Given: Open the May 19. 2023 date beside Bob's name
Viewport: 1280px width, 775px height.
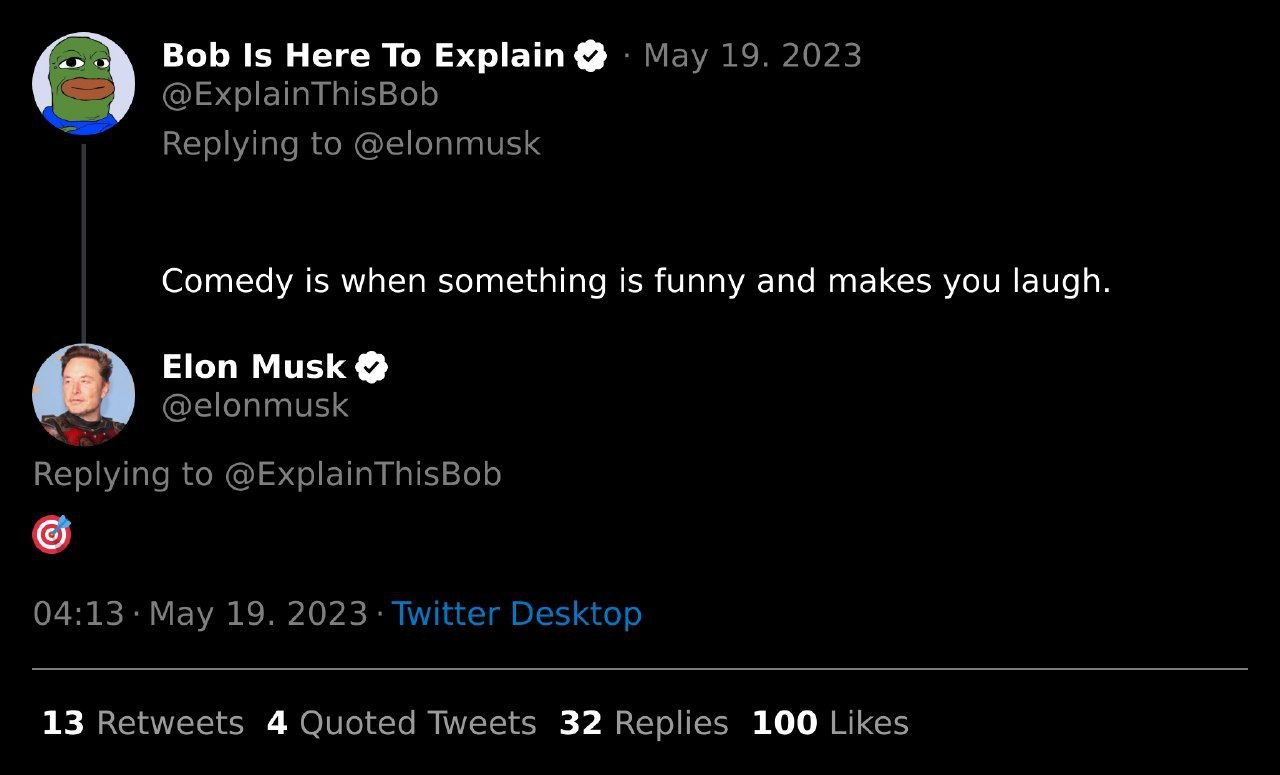Looking at the screenshot, I should [752, 56].
